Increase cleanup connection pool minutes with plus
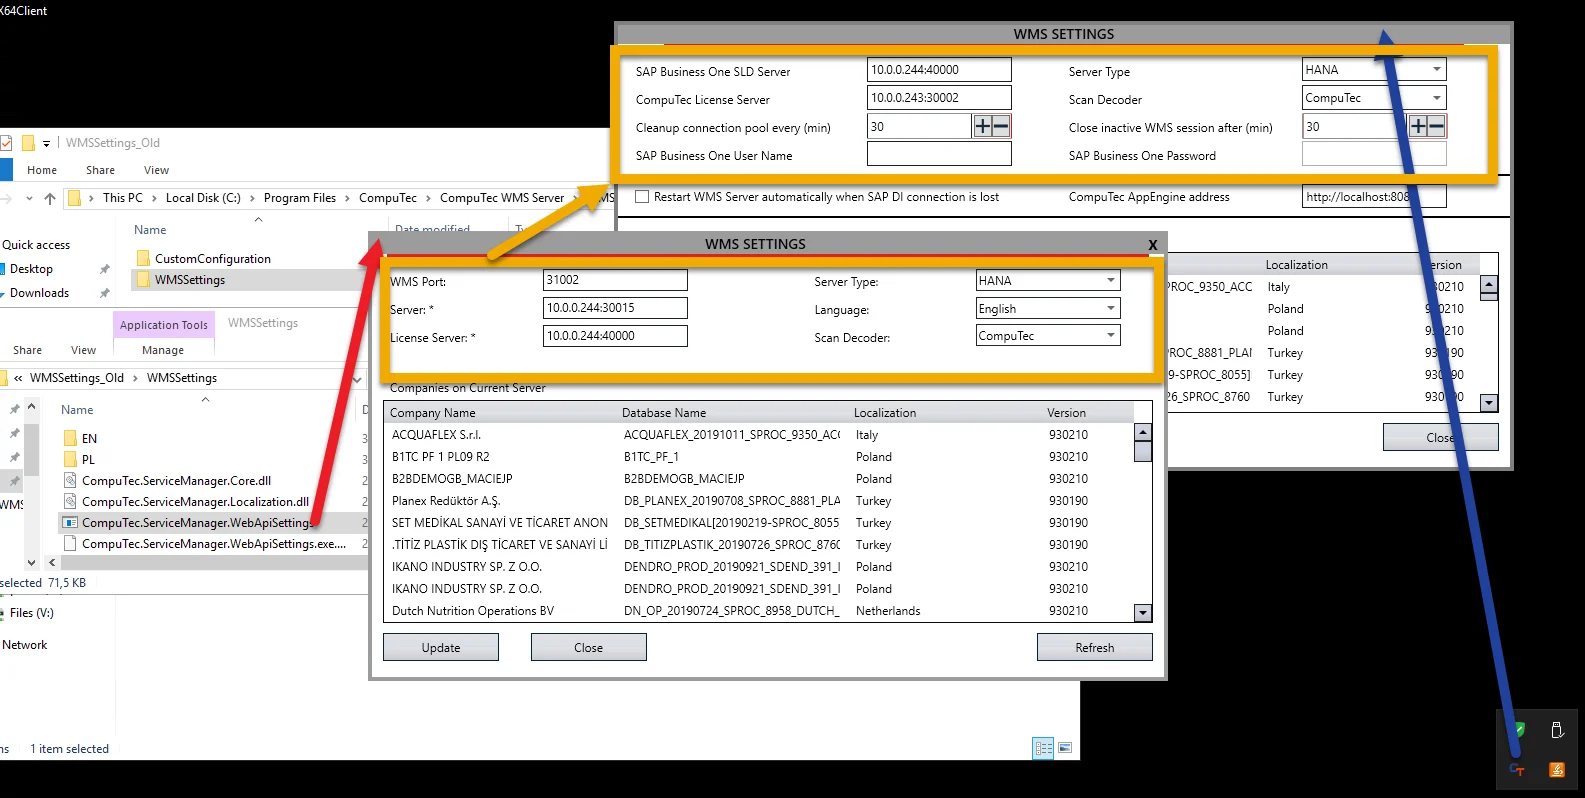 click(x=982, y=126)
